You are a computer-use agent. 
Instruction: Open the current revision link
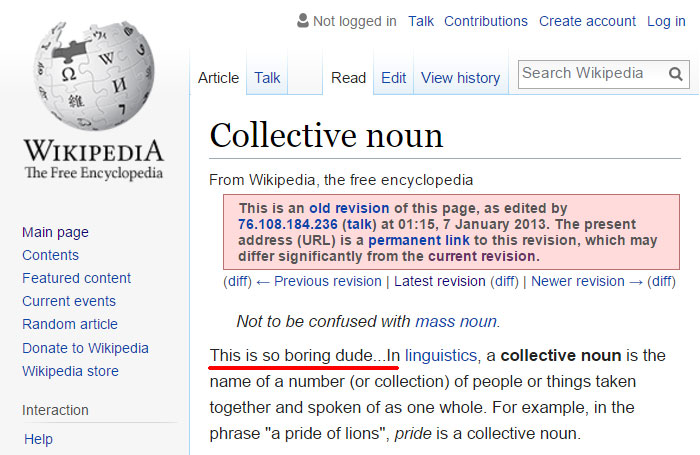coord(482,256)
